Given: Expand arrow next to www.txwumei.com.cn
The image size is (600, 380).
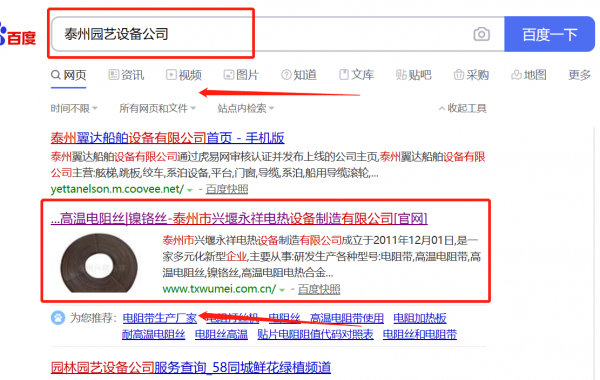Looking at the screenshot, I should pos(282,290).
